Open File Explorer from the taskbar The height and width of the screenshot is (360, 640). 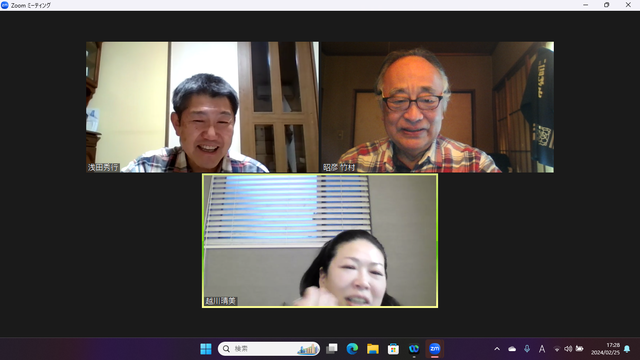(x=373, y=349)
